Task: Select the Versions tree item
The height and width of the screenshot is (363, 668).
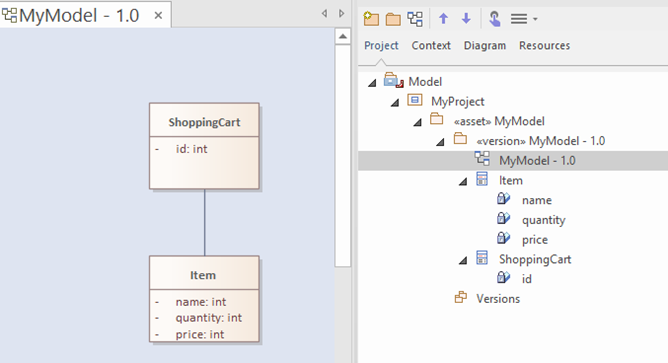Action: tap(498, 299)
